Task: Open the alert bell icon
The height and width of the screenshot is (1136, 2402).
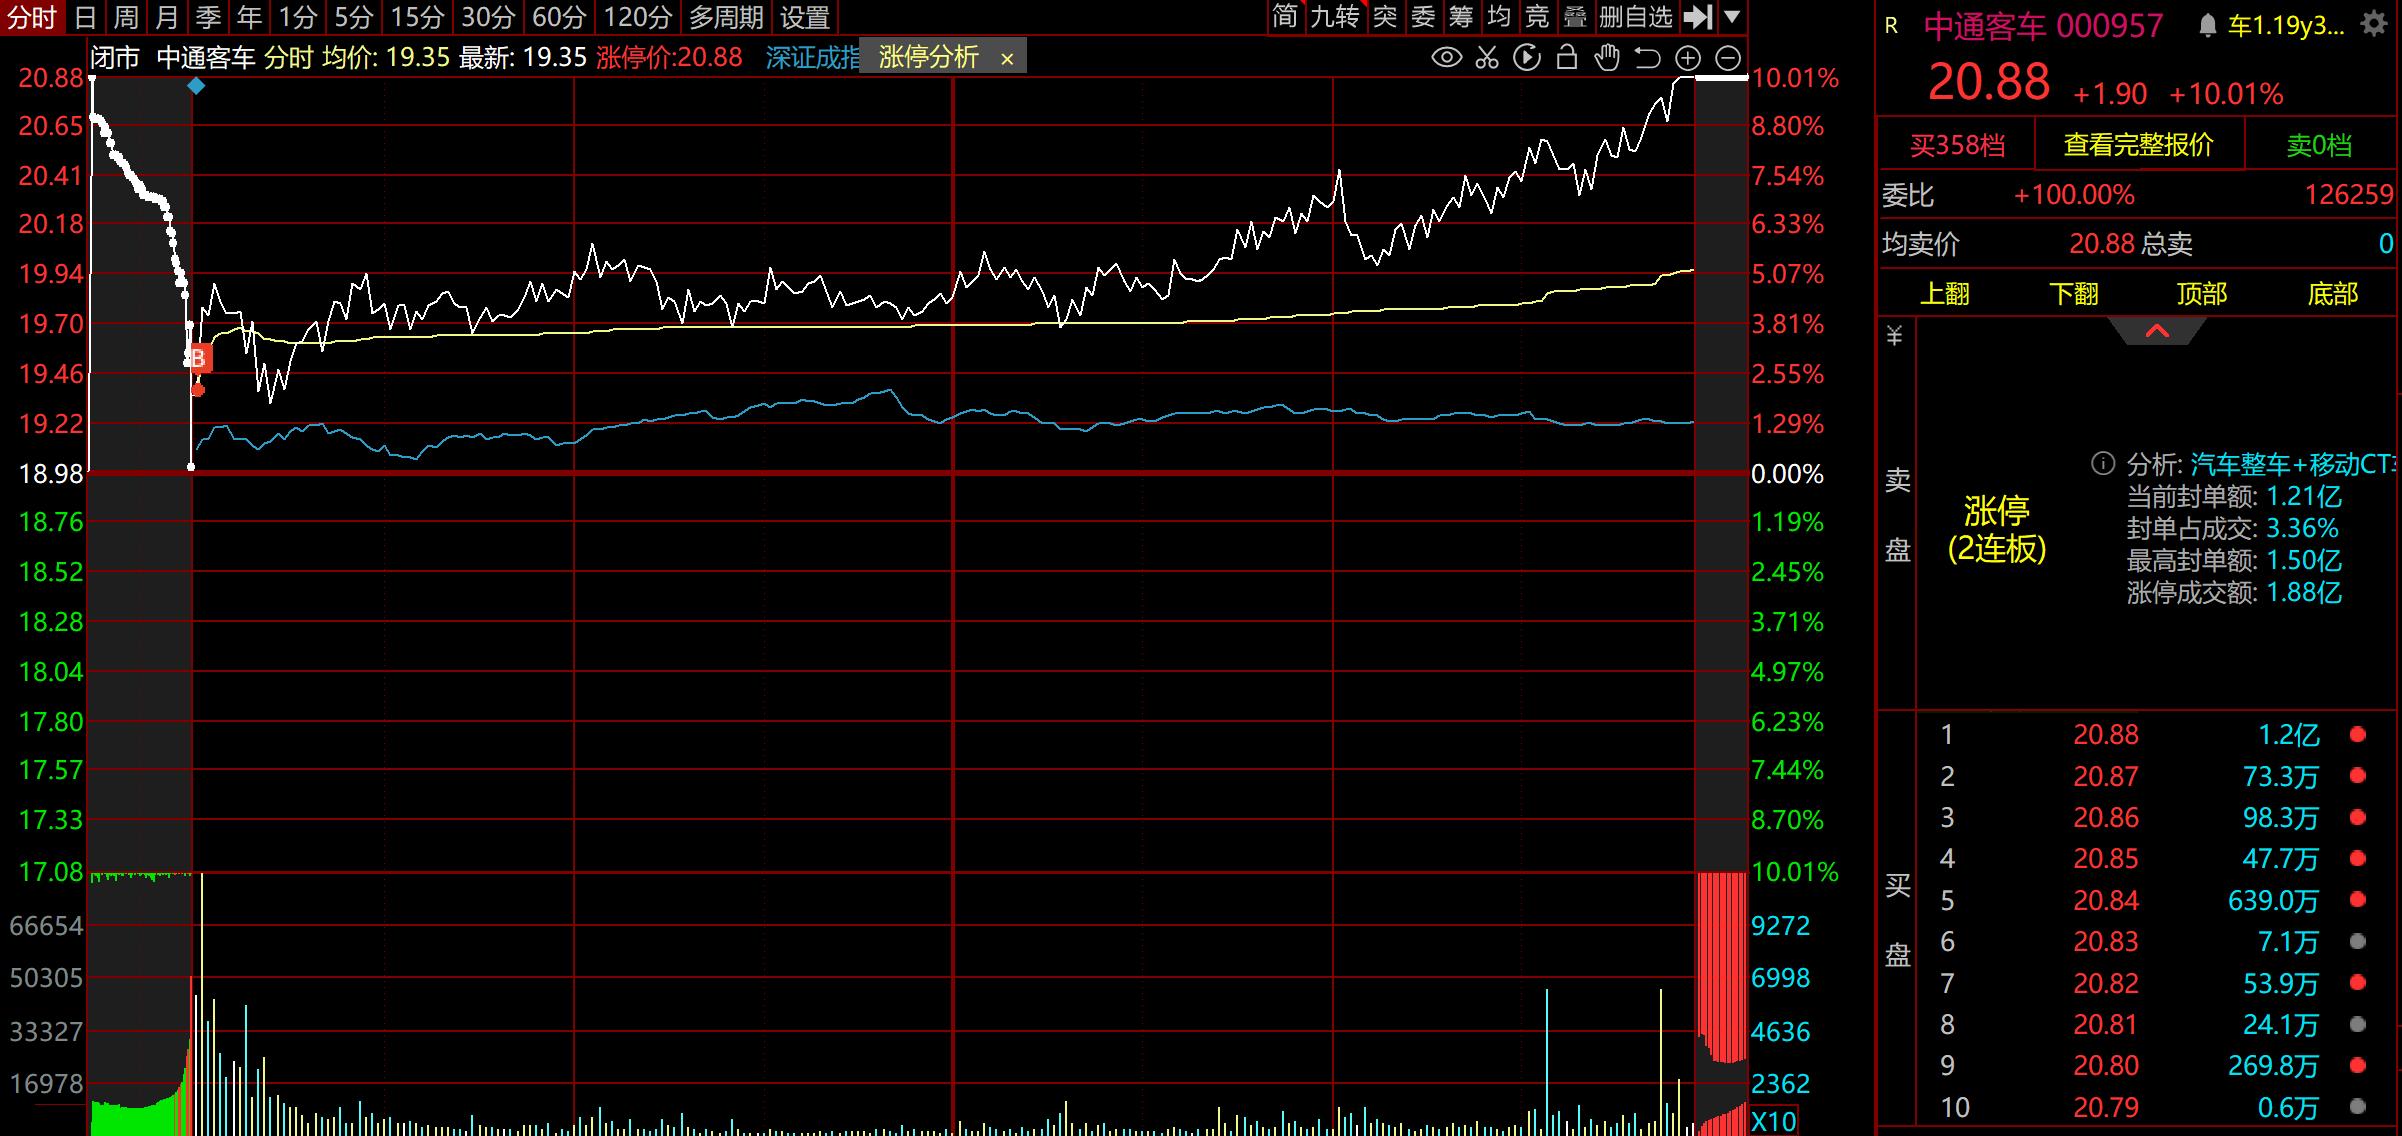Action: (2208, 26)
